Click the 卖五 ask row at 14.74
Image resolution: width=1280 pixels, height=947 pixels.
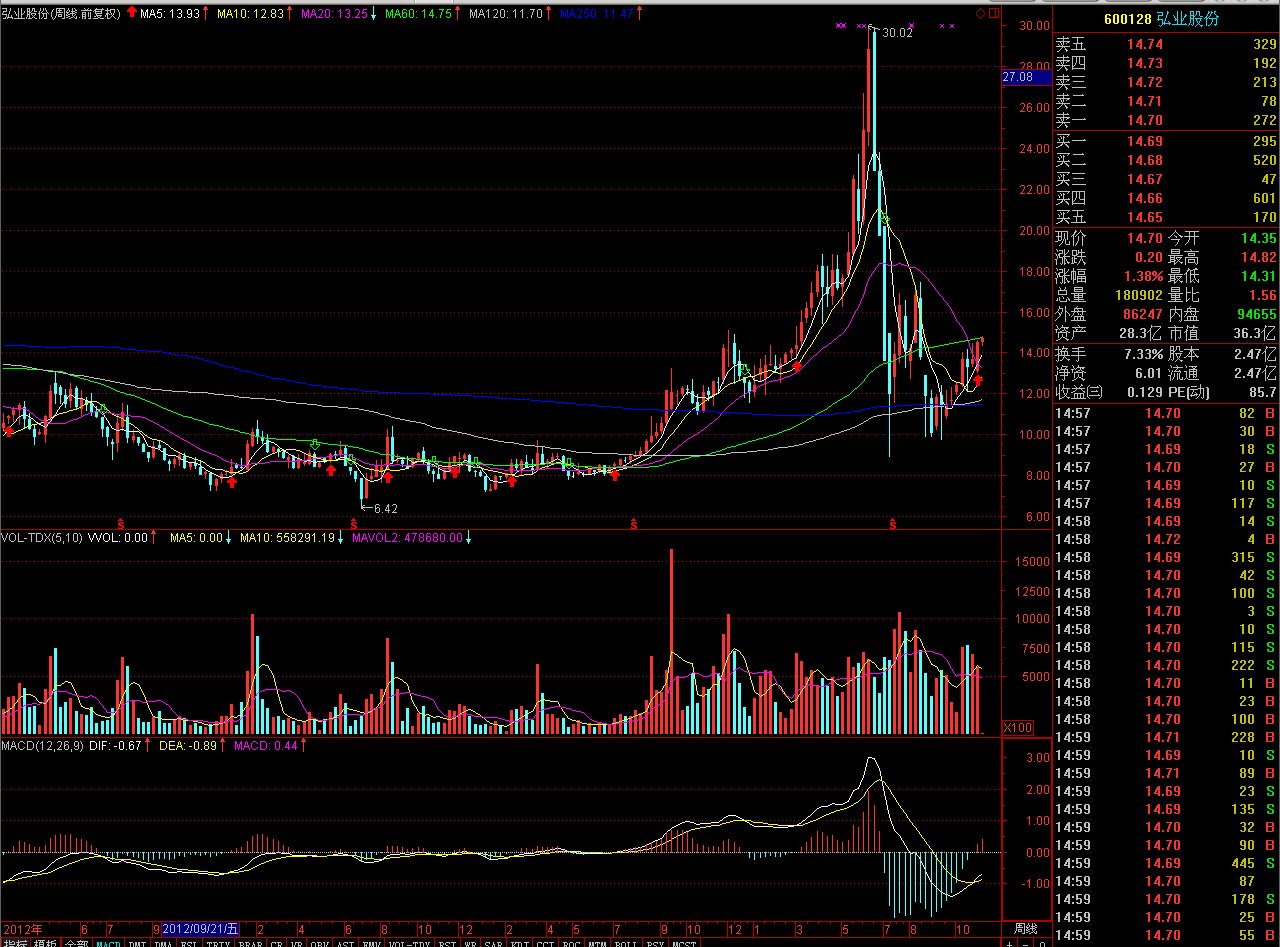click(1166, 45)
